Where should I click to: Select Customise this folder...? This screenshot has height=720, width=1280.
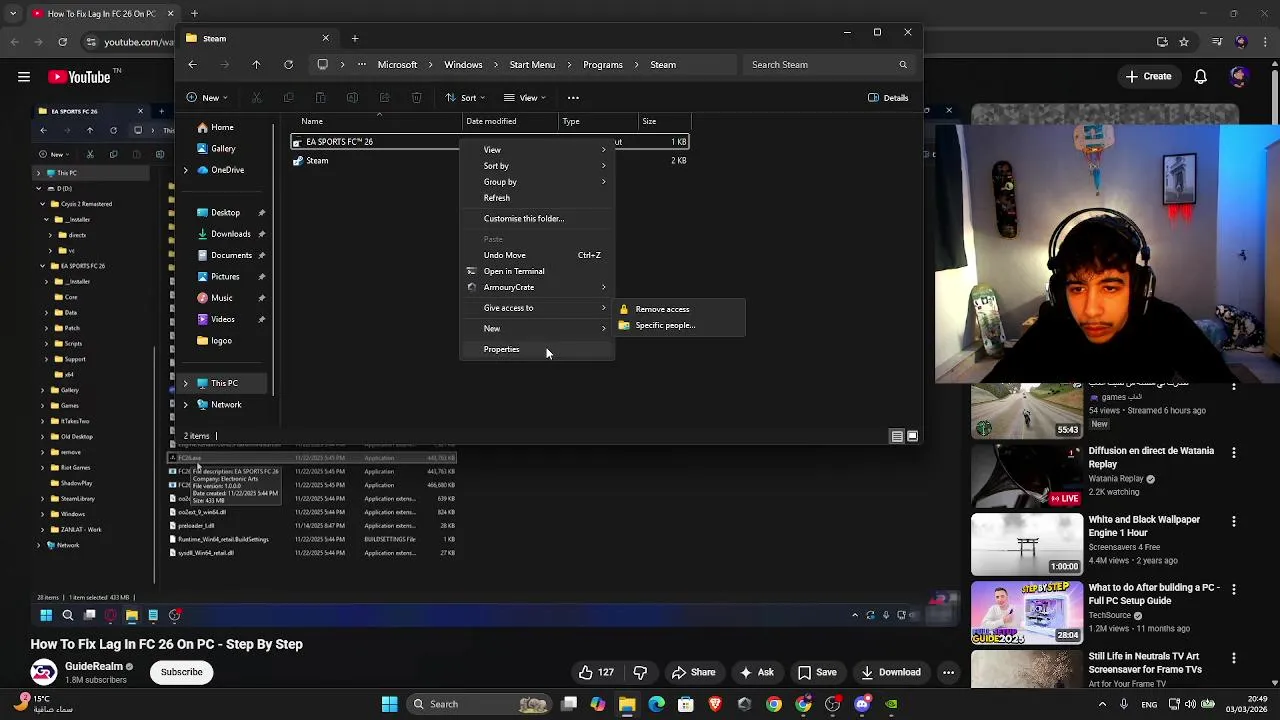tap(537, 219)
